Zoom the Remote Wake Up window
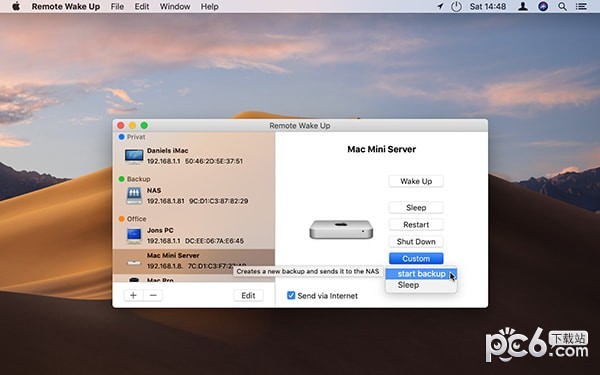The image size is (600, 375). [144, 126]
